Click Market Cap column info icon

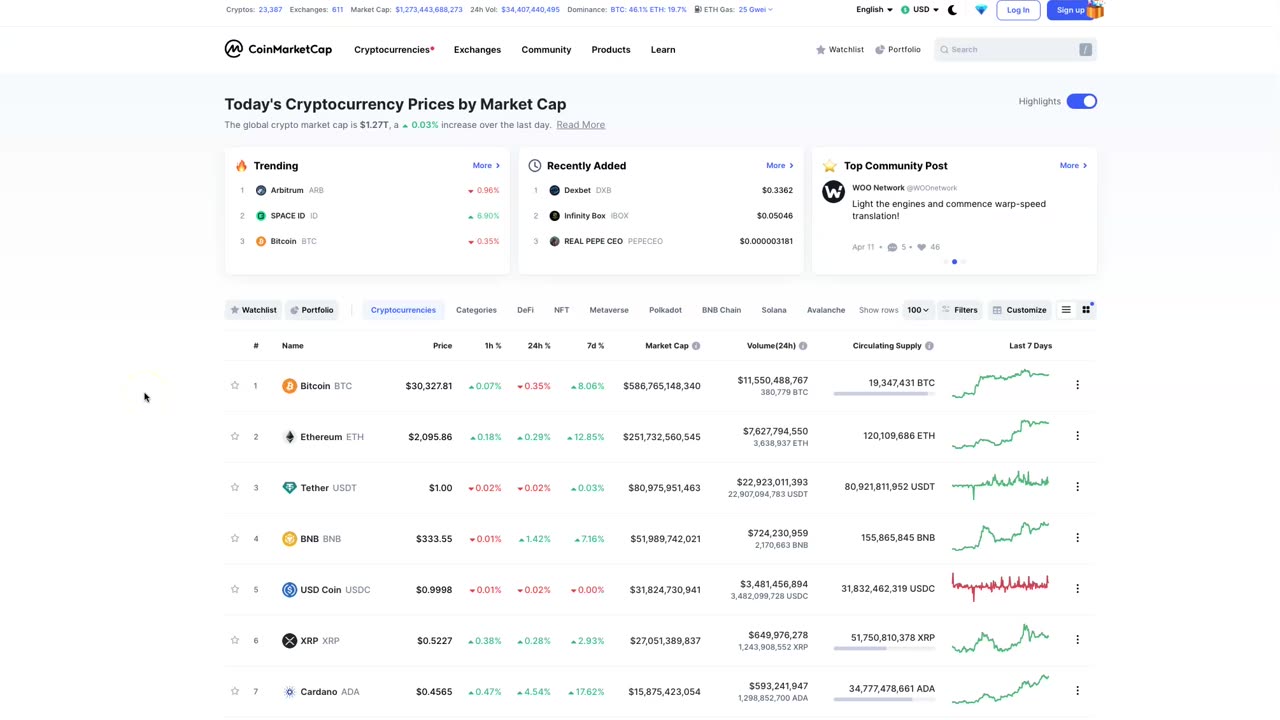696,346
